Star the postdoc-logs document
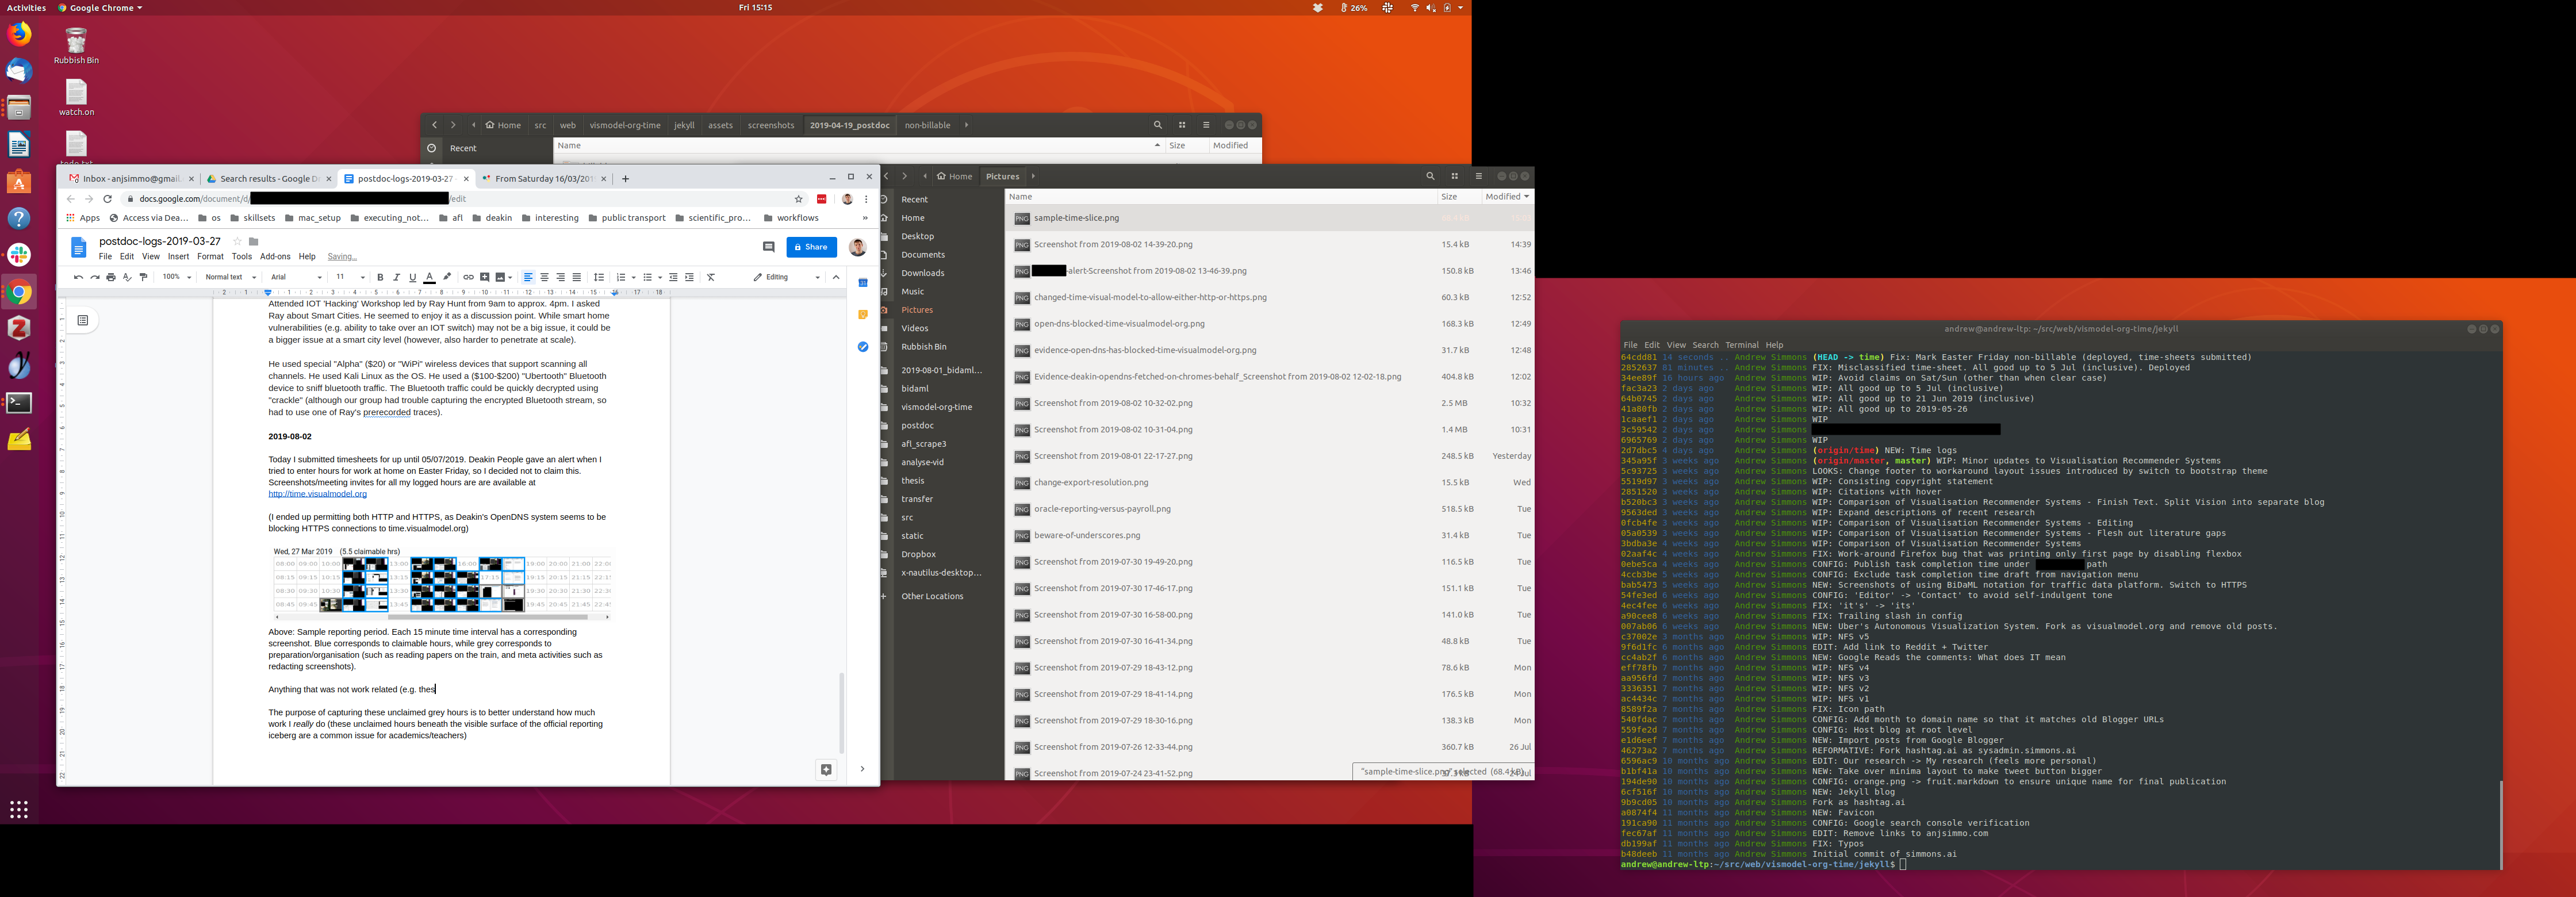This screenshot has width=2576, height=897. click(237, 241)
